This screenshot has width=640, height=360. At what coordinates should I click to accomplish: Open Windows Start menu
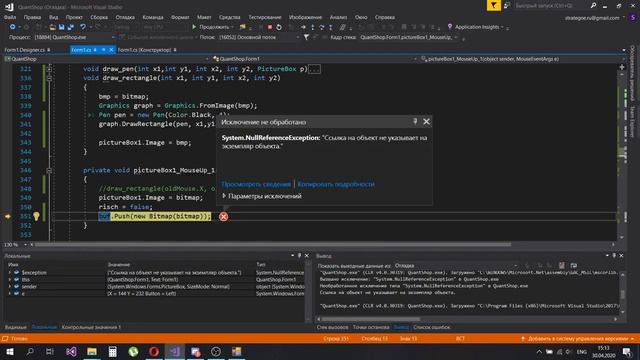tap(9, 351)
